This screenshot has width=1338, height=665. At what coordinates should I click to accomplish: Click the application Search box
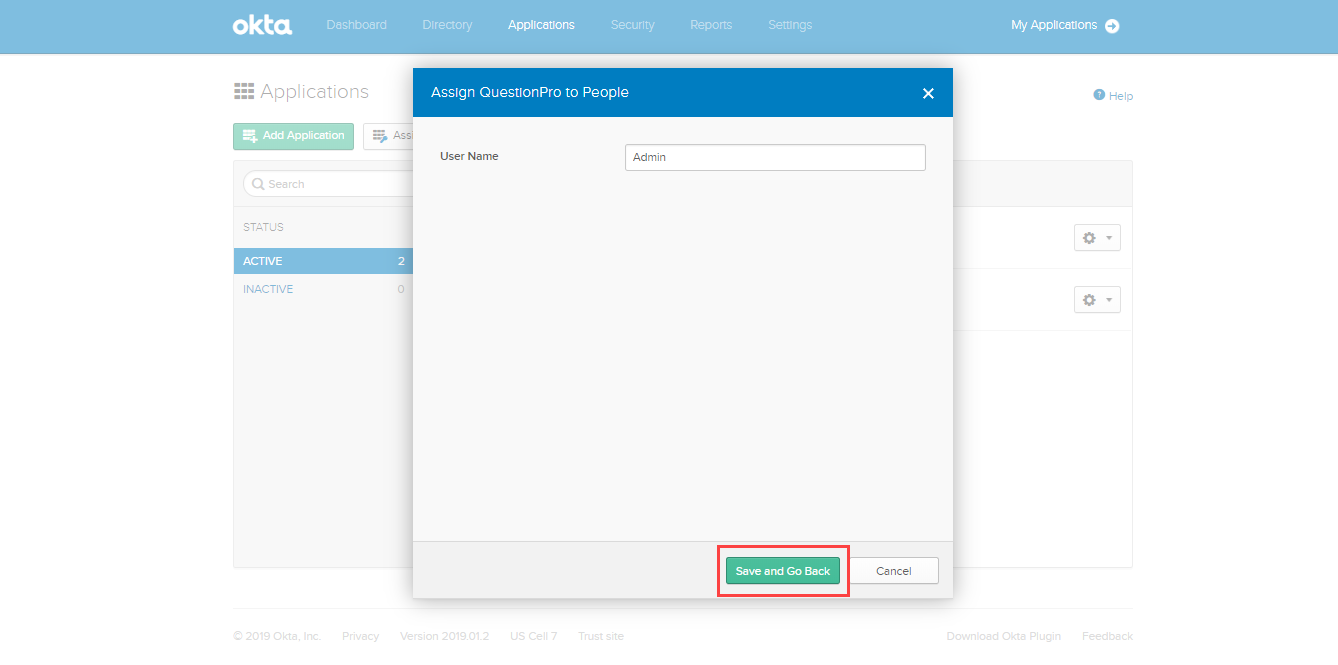[x=328, y=184]
